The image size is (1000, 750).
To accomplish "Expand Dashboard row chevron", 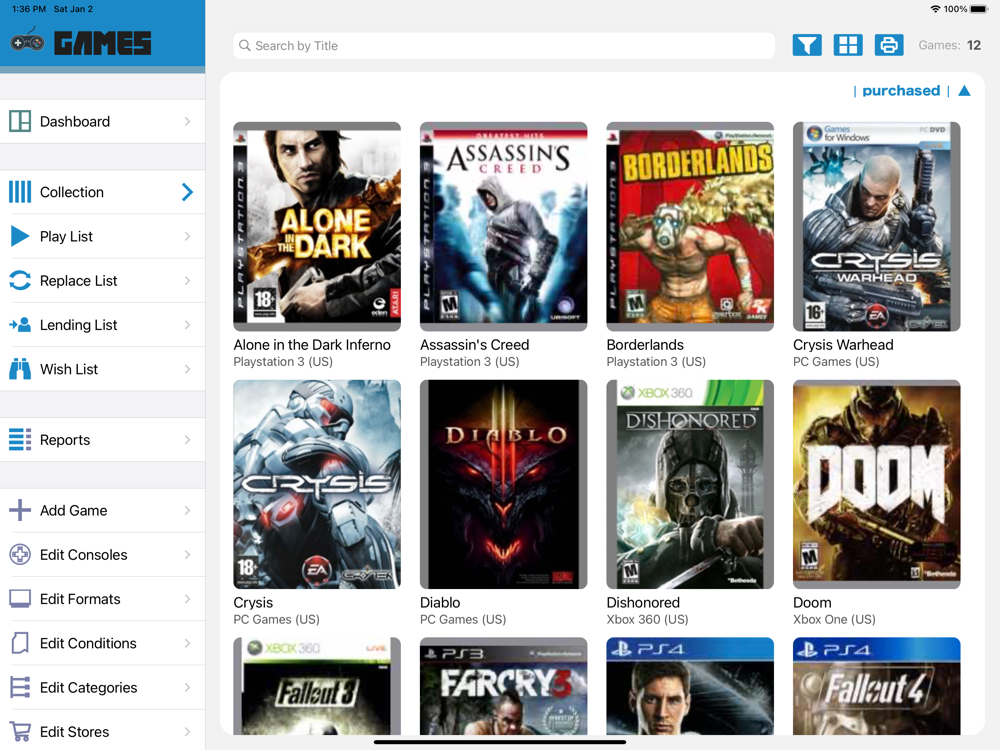I will [x=188, y=121].
